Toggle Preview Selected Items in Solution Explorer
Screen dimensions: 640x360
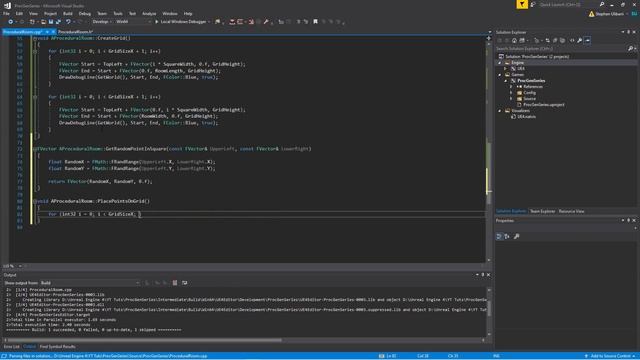point(588,40)
